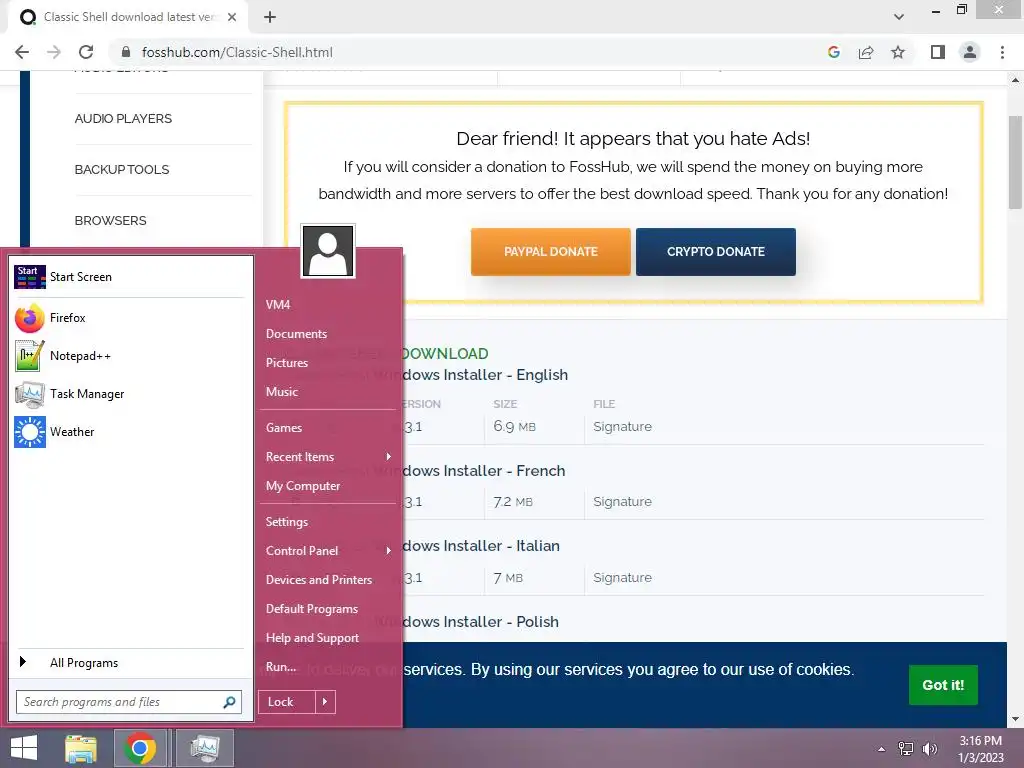1024x768 pixels.
Task: Open Windows Installer - French download
Action: pos(484,471)
